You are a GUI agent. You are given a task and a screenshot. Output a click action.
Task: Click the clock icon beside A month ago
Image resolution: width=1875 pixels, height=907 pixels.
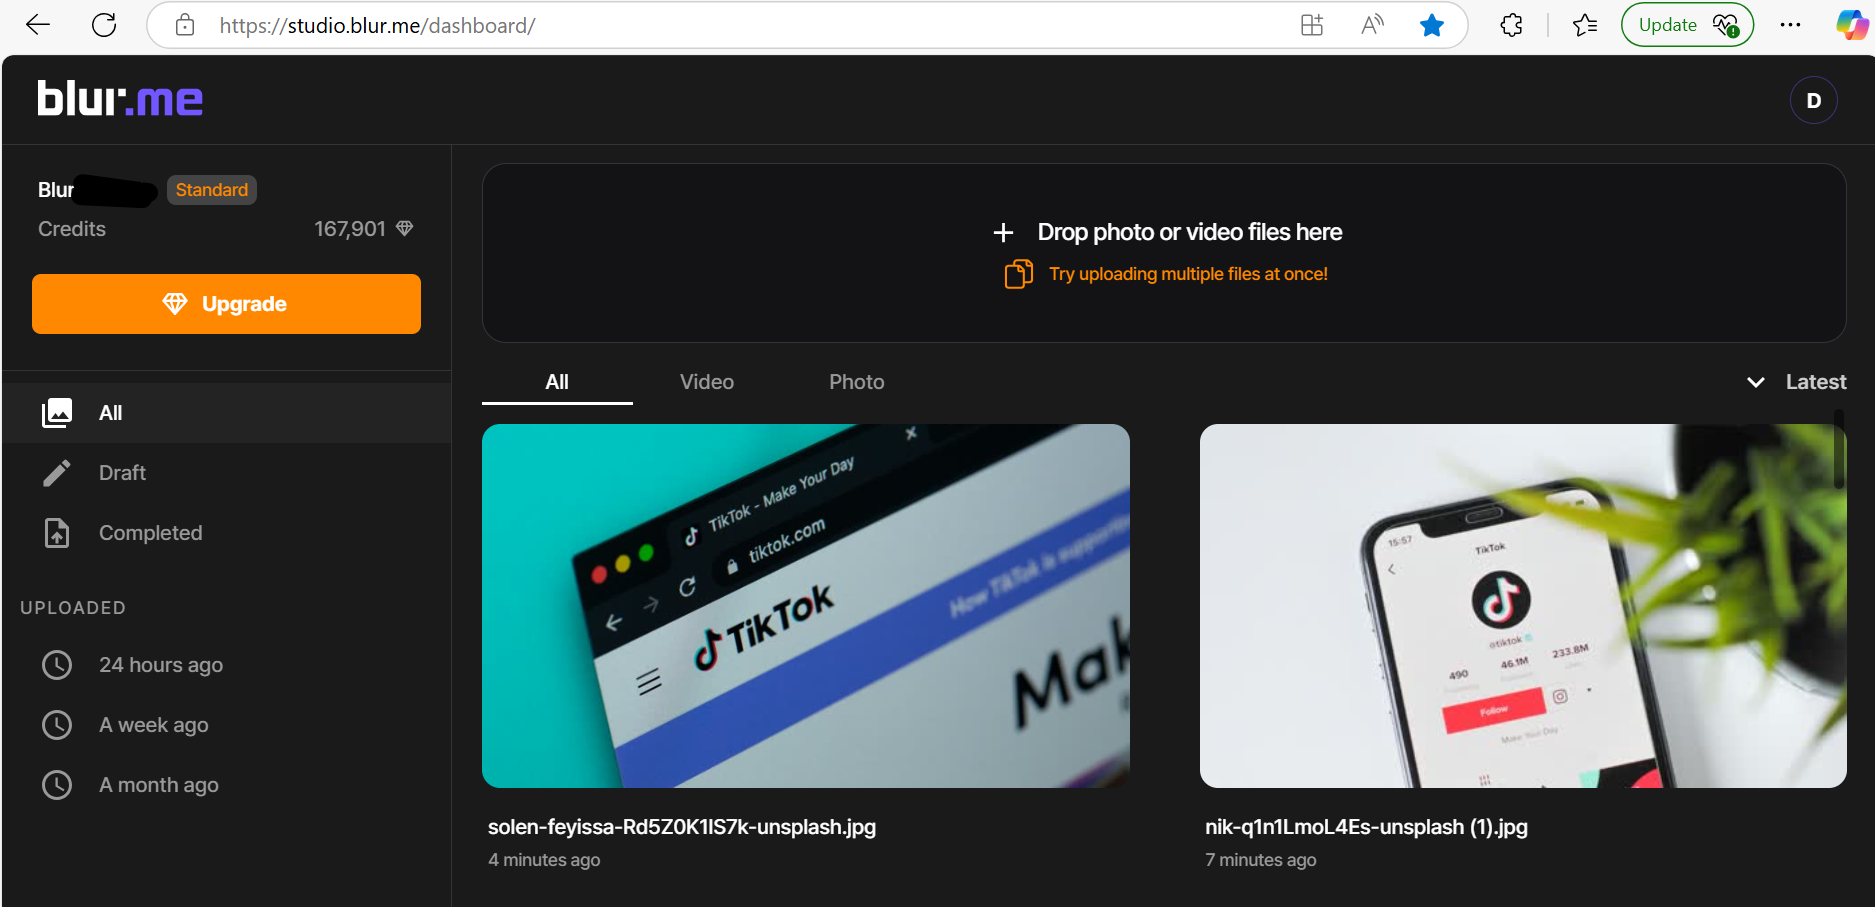[57, 785]
